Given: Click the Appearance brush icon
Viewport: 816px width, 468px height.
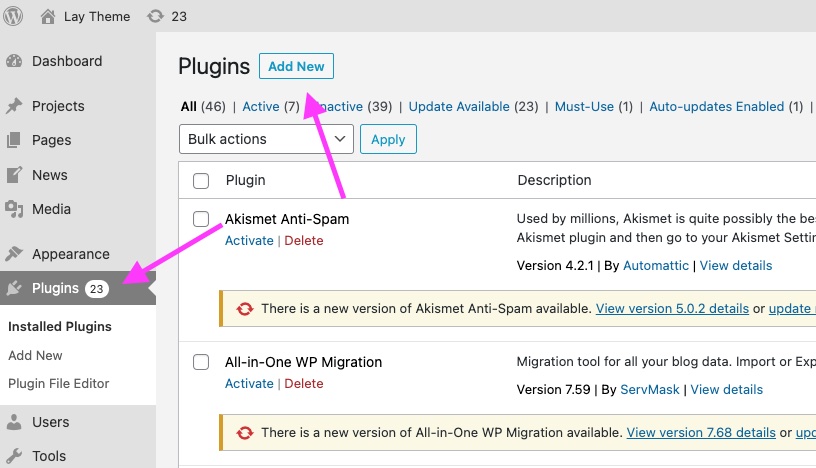Looking at the screenshot, I should (14, 254).
